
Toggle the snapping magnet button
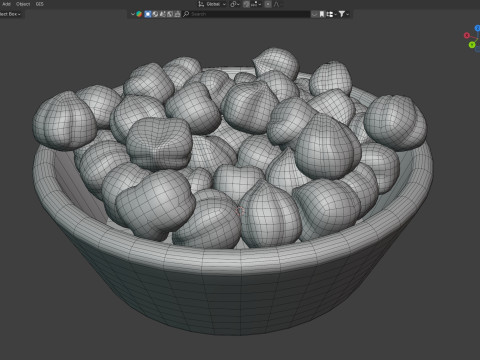[x=246, y=4]
